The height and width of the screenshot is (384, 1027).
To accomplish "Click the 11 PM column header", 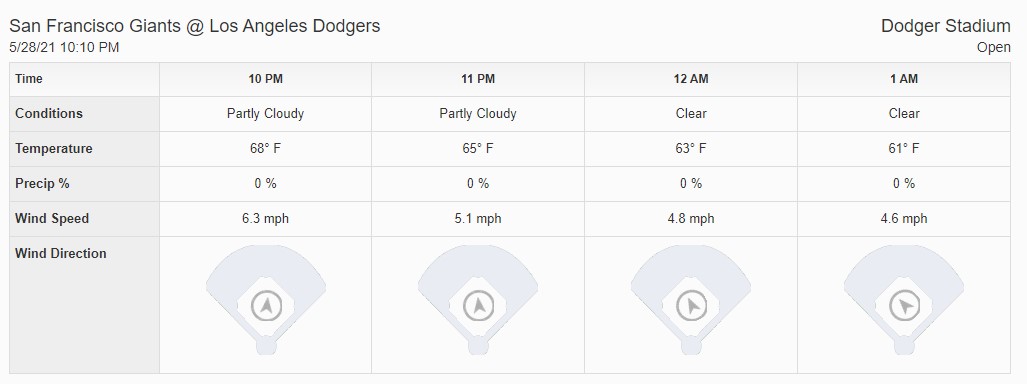I will pyautogui.click(x=478, y=79).
